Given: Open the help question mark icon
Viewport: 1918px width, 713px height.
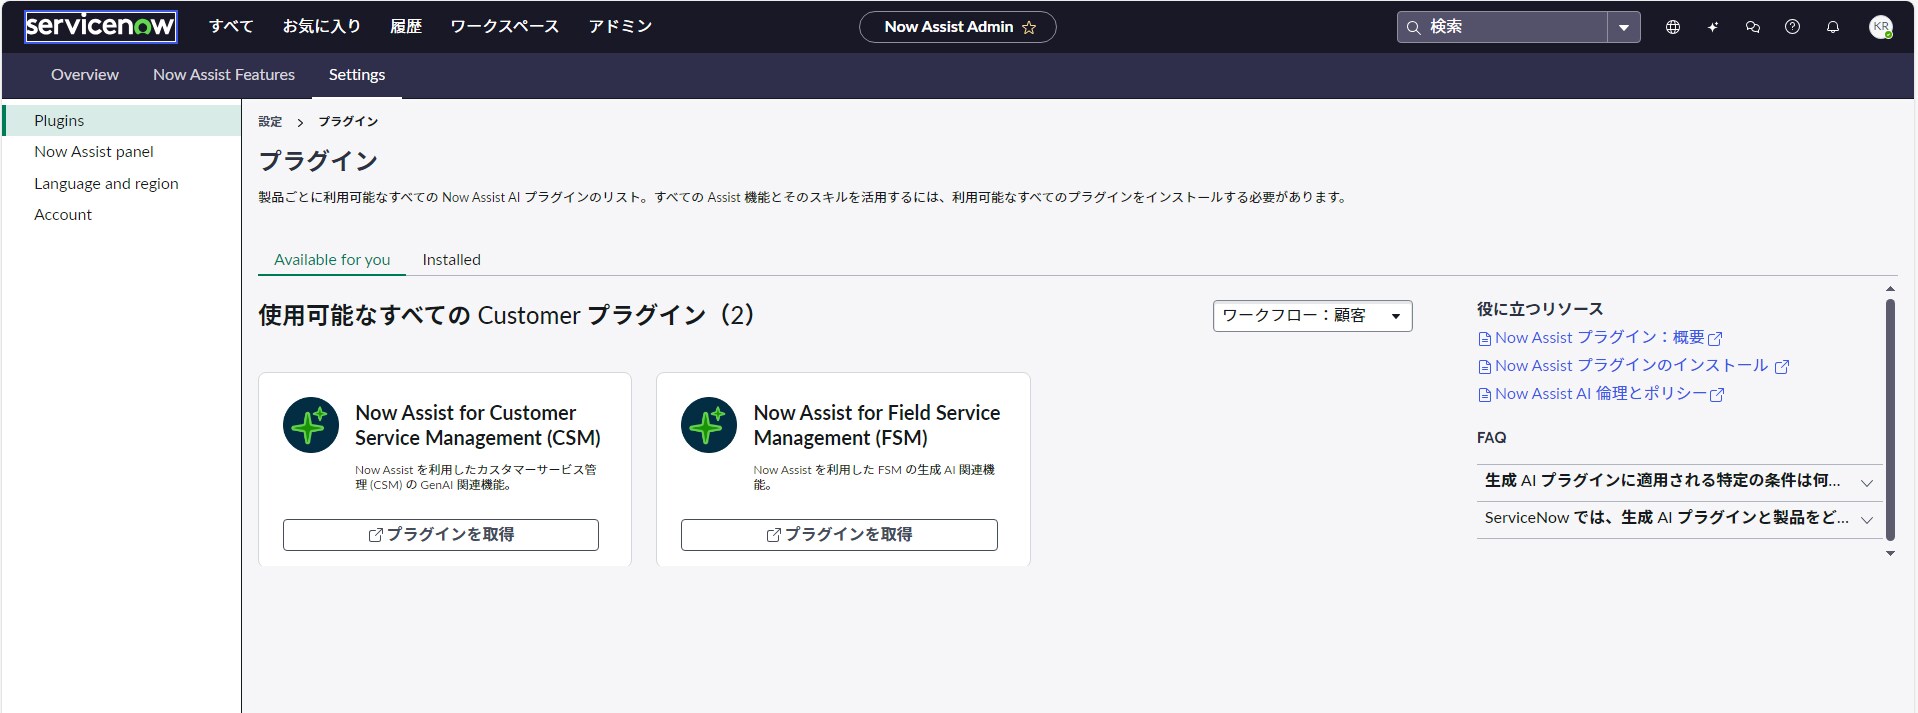Looking at the screenshot, I should pyautogui.click(x=1793, y=27).
